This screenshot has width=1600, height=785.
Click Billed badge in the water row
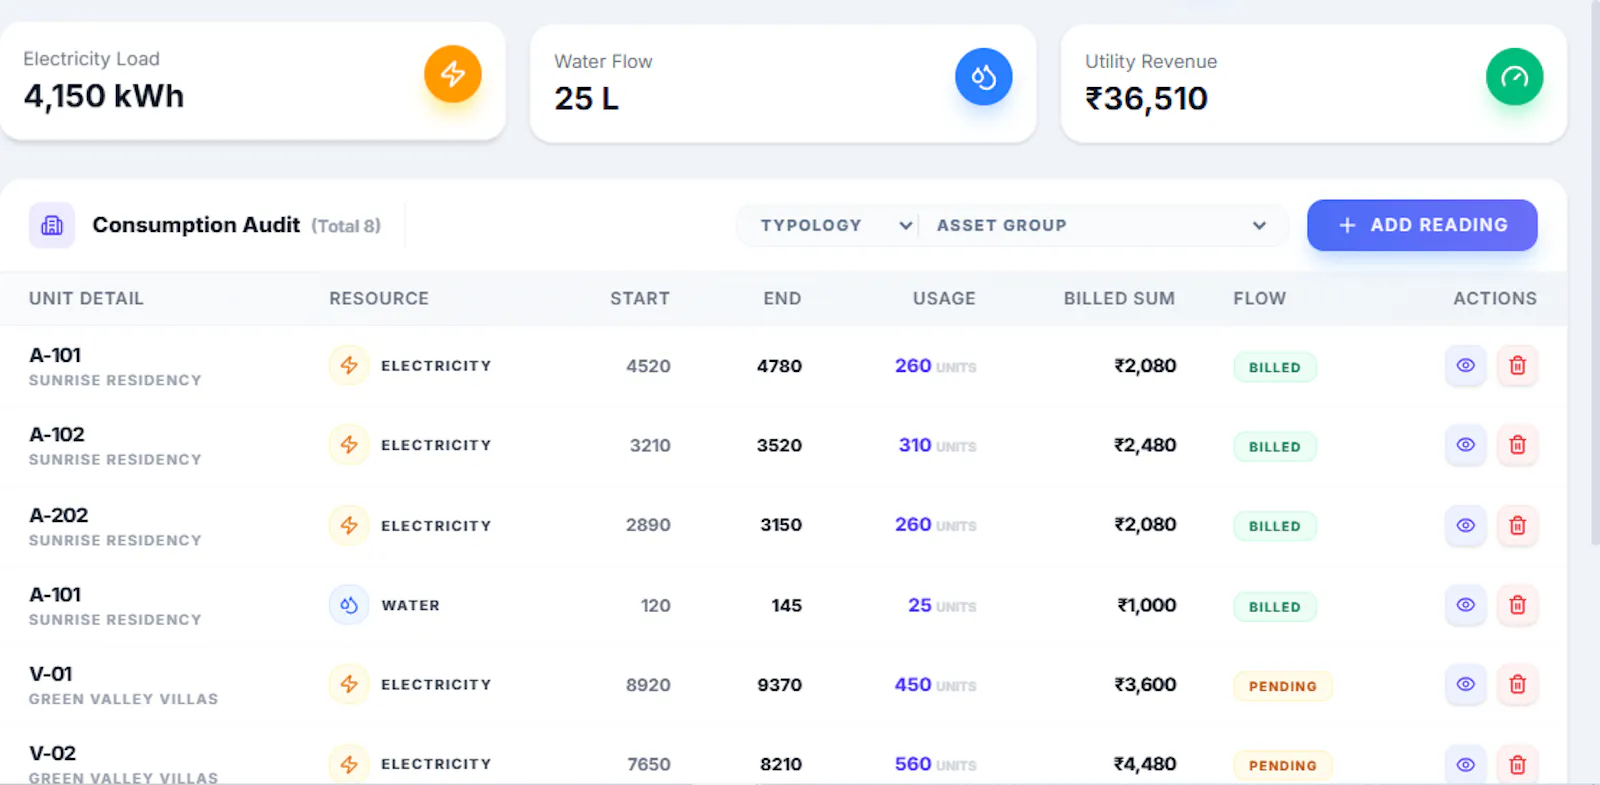1275,606
